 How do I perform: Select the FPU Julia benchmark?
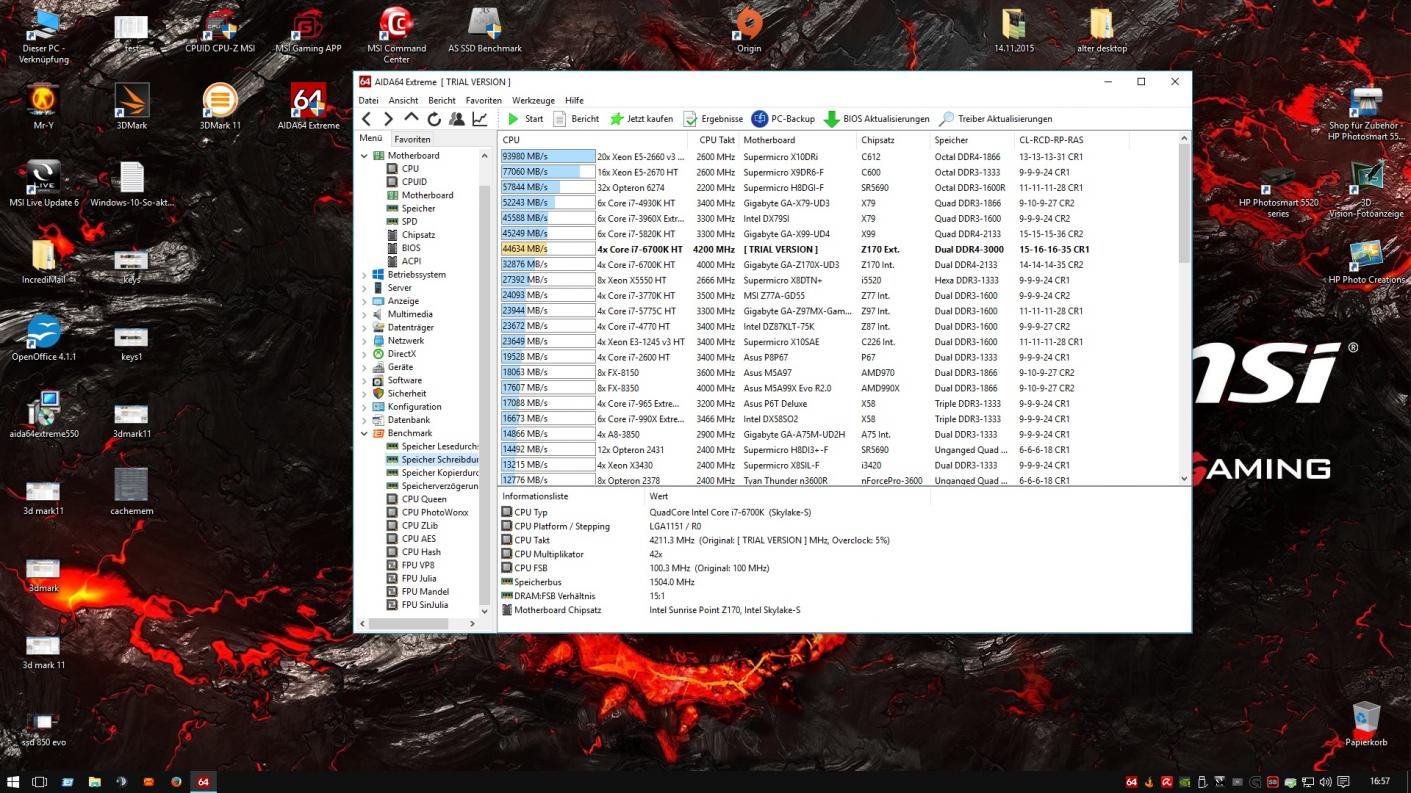419,578
